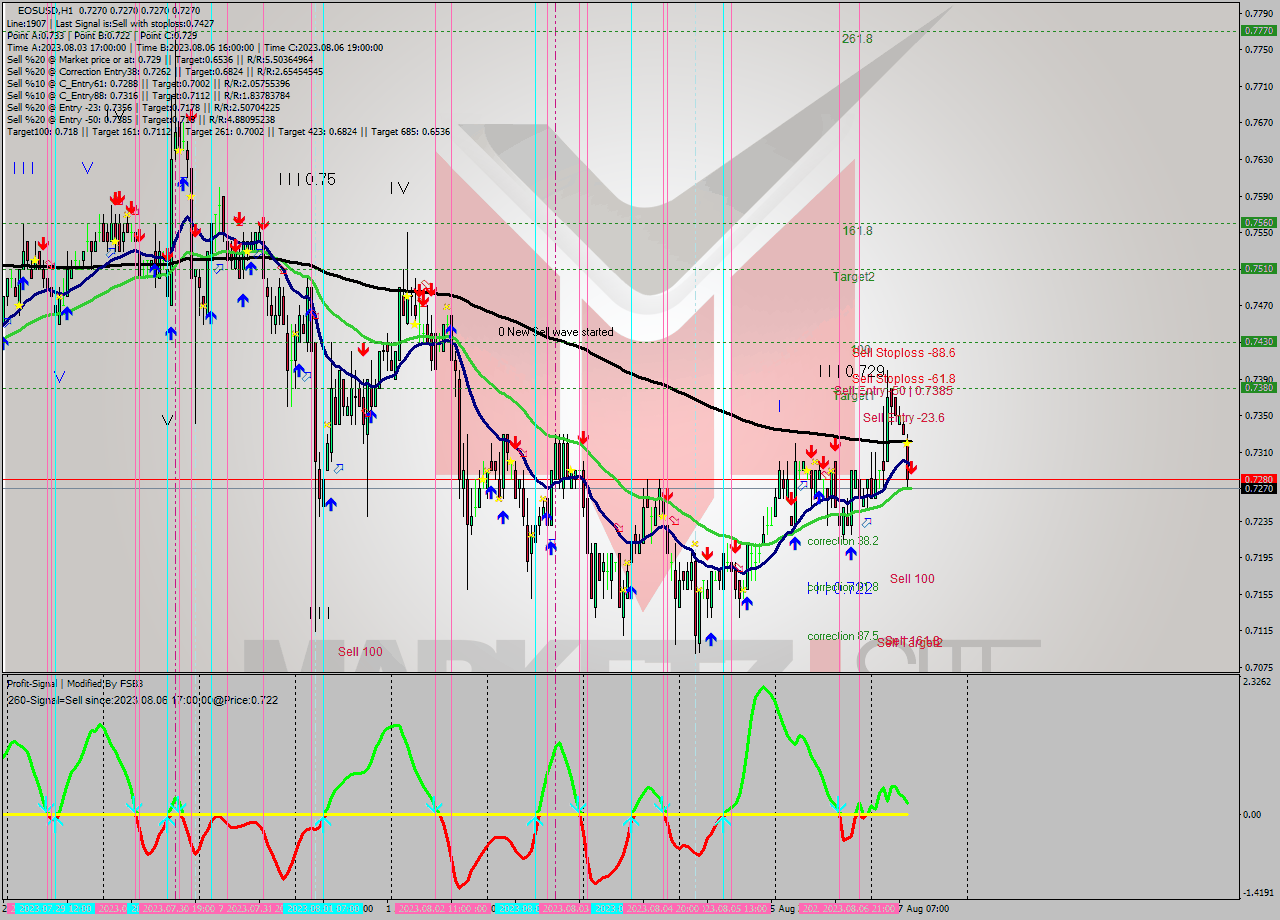Viewport: 1280px width, 920px height.
Task: Click the black 0.7270 current price tag
Action: (x=1258, y=489)
